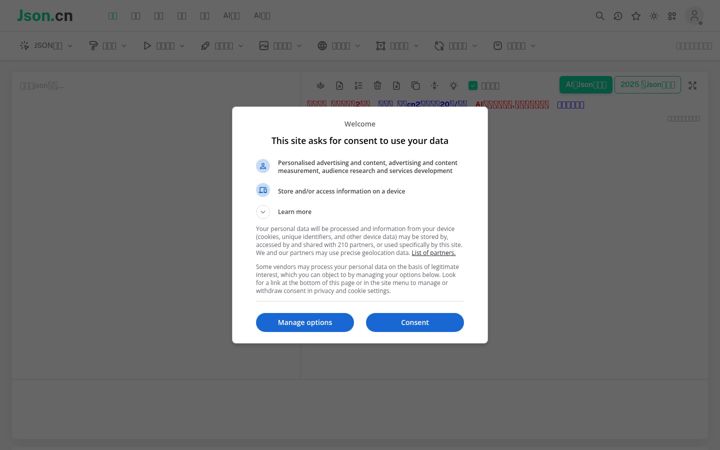Toggle the sun theme icon in header

pos(653,16)
